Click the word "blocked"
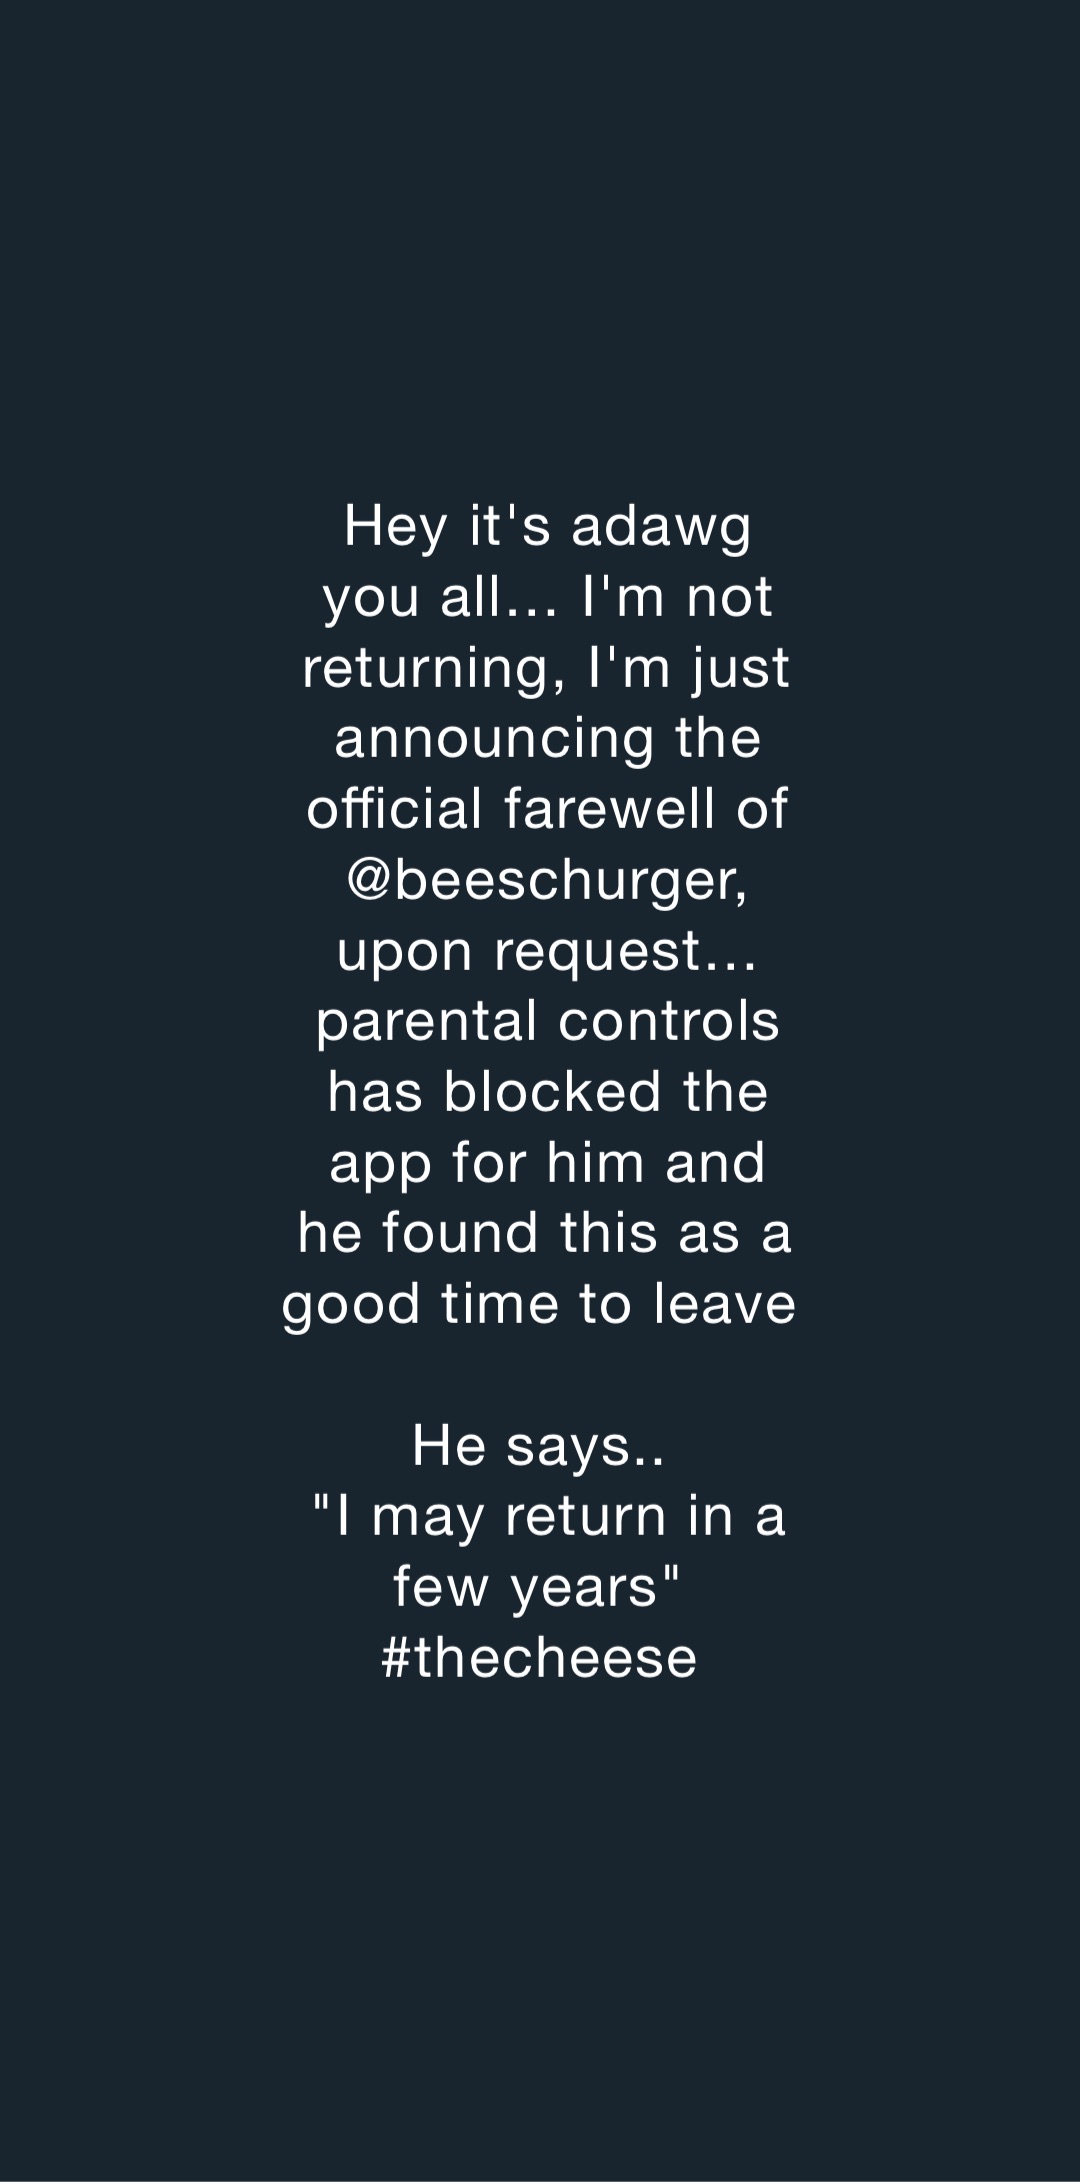The height and width of the screenshot is (2182, 1080). (553, 1092)
